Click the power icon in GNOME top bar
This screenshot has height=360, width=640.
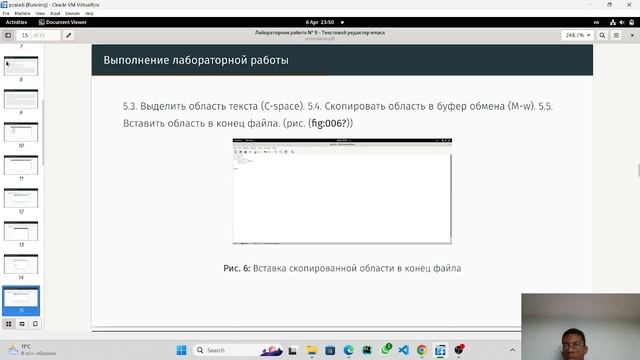[x=631, y=22]
